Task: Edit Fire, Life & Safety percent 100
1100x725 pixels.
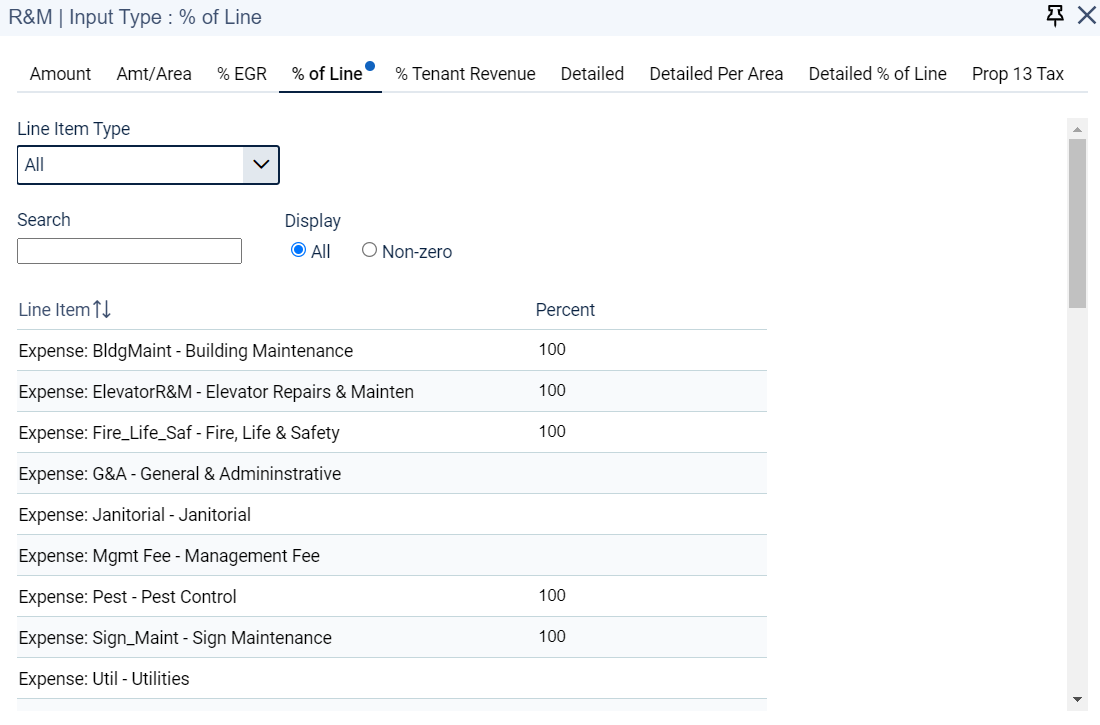Action: [x=552, y=431]
